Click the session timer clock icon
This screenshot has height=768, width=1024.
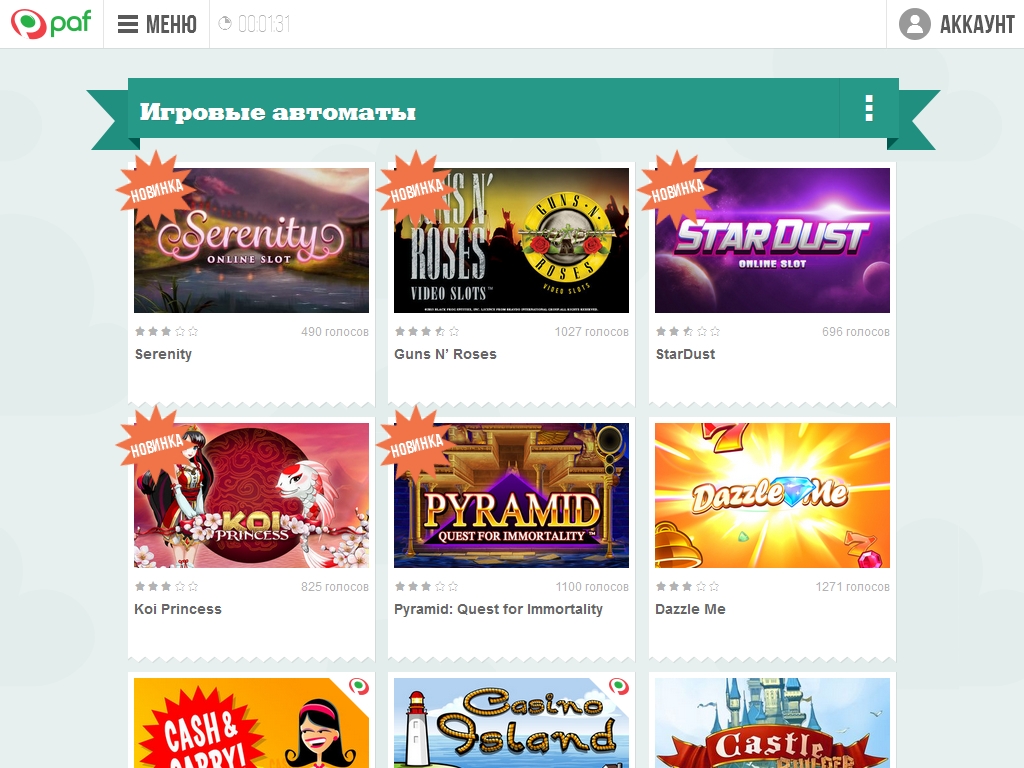[x=225, y=24]
